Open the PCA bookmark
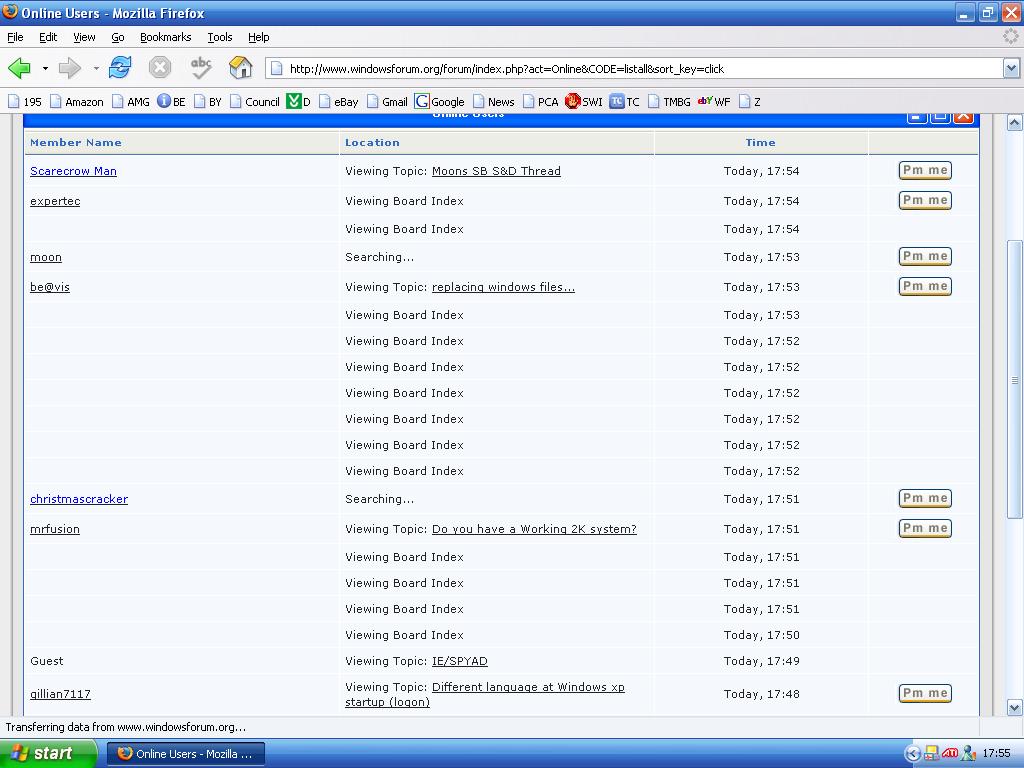 click(541, 102)
